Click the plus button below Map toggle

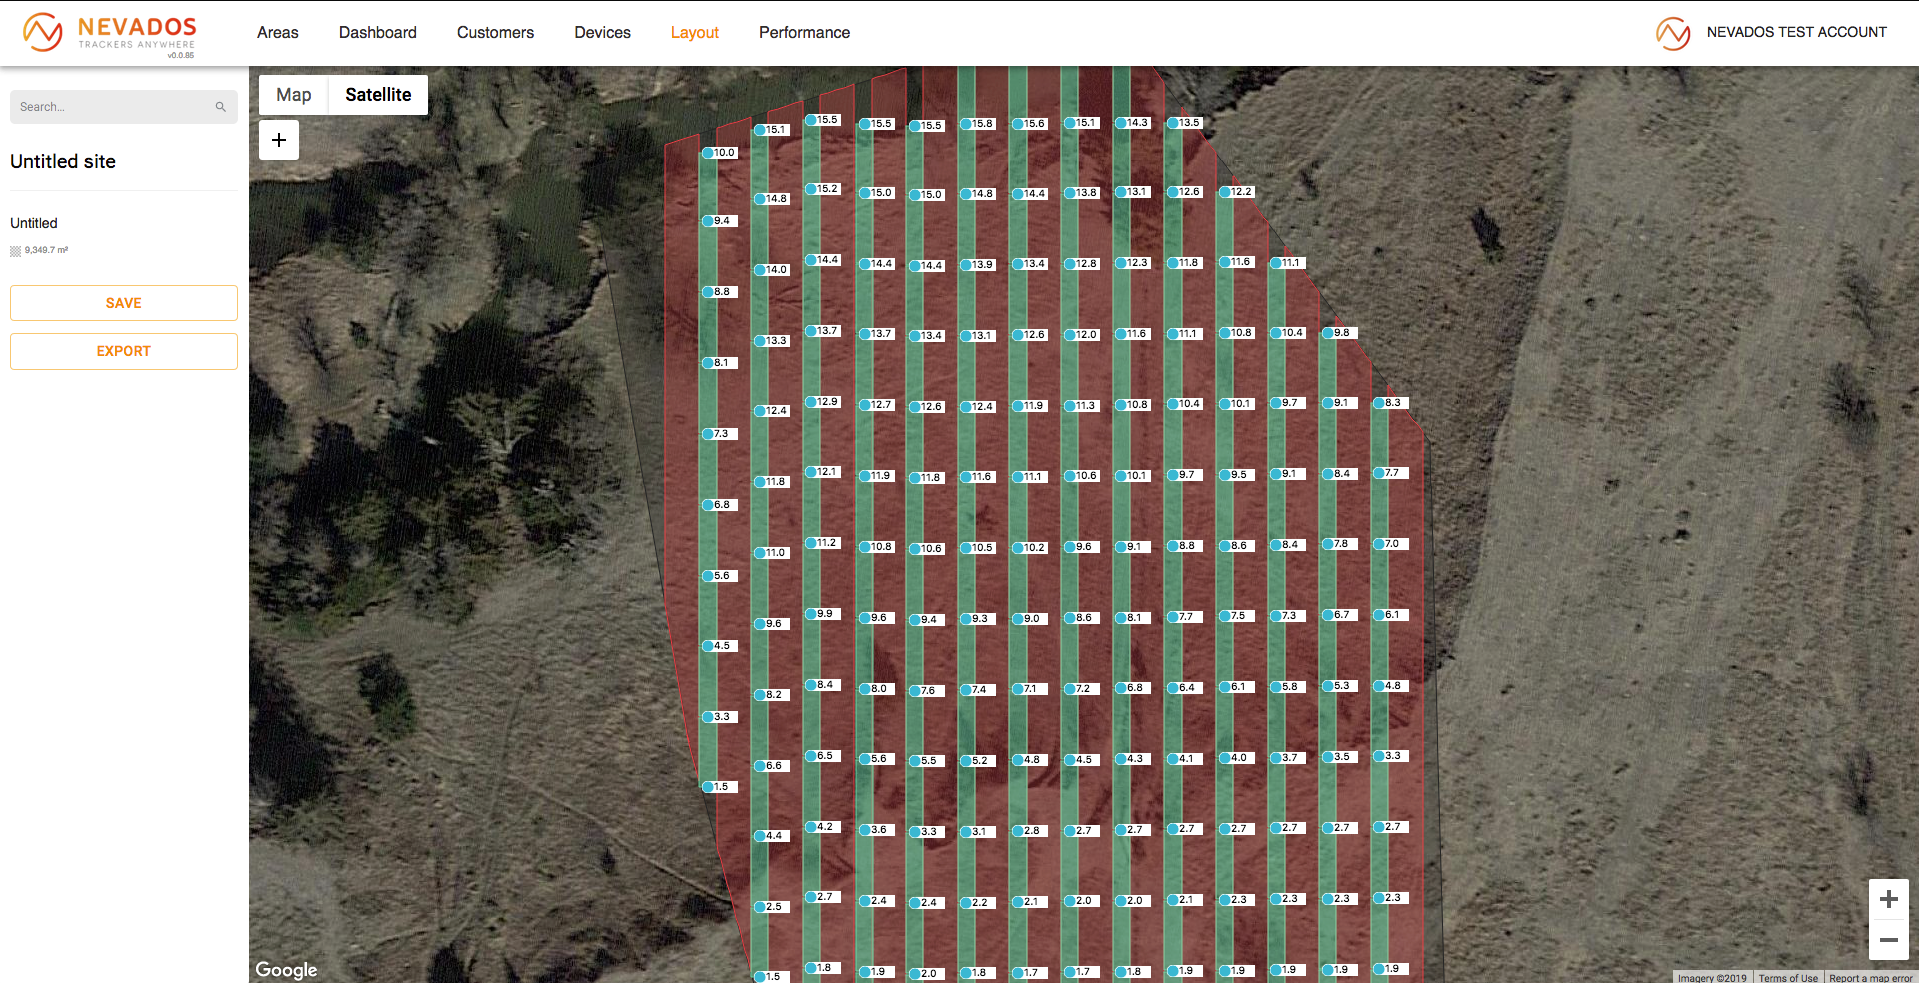[x=279, y=140]
